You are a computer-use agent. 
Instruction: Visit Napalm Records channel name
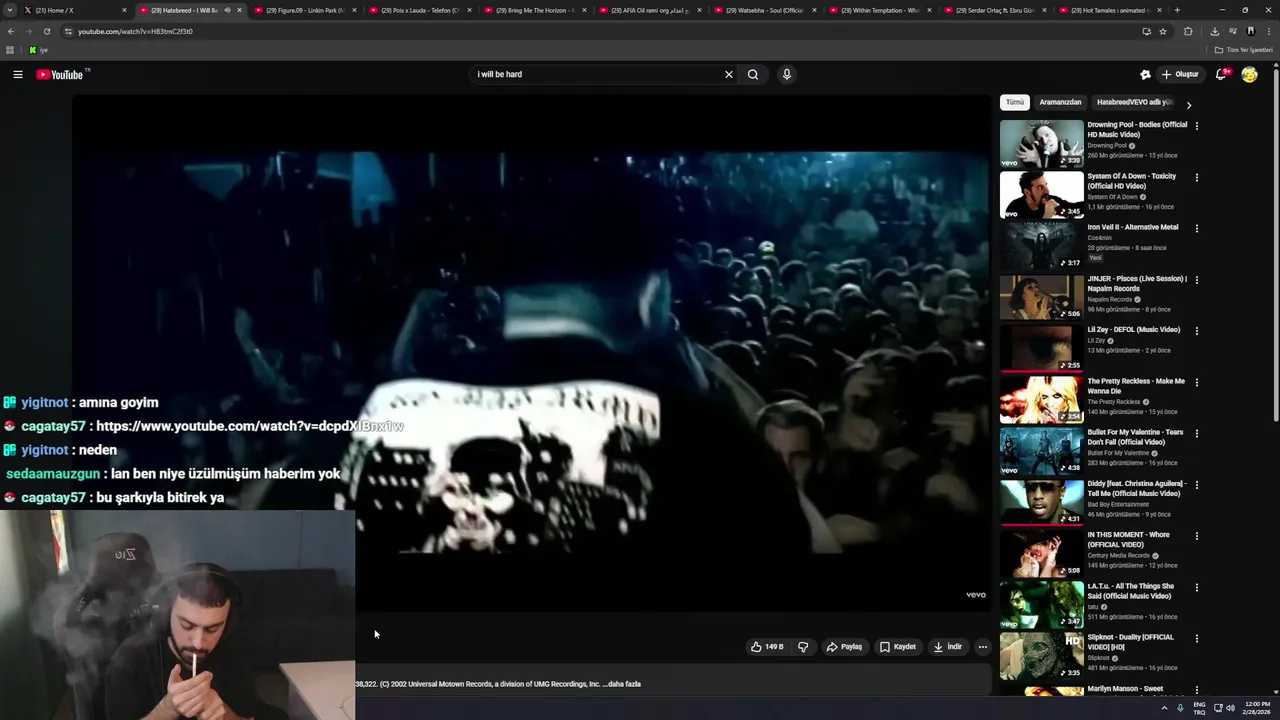(x=1110, y=299)
